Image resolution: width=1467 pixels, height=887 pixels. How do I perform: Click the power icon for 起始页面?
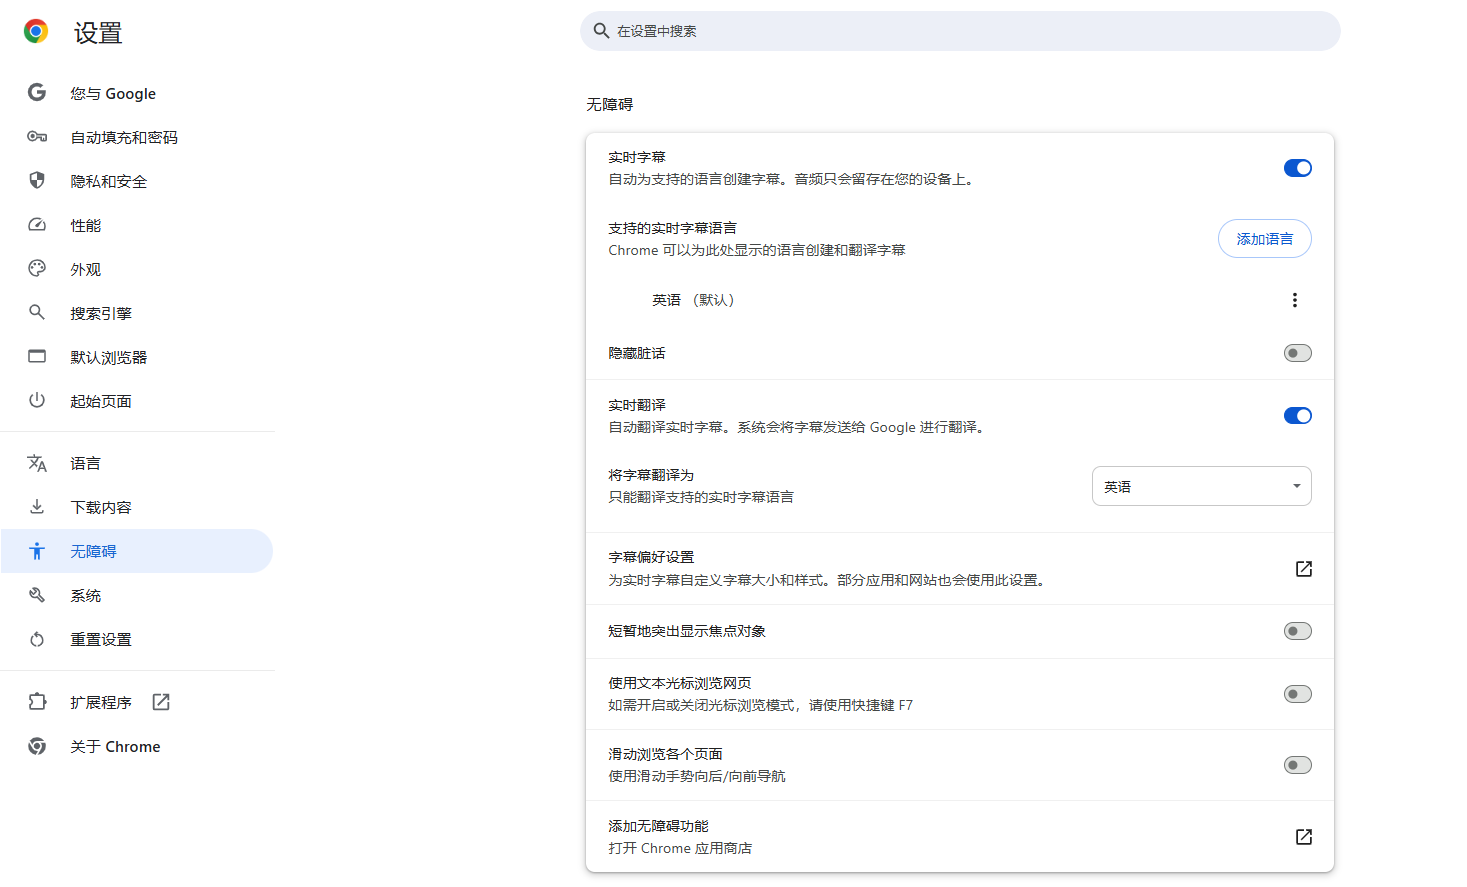tap(37, 401)
